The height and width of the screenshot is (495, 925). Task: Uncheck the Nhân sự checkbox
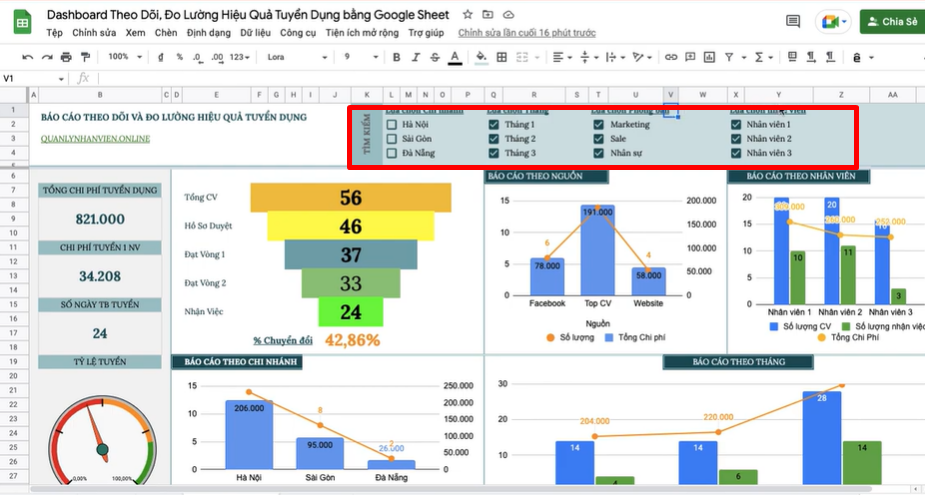tap(599, 153)
